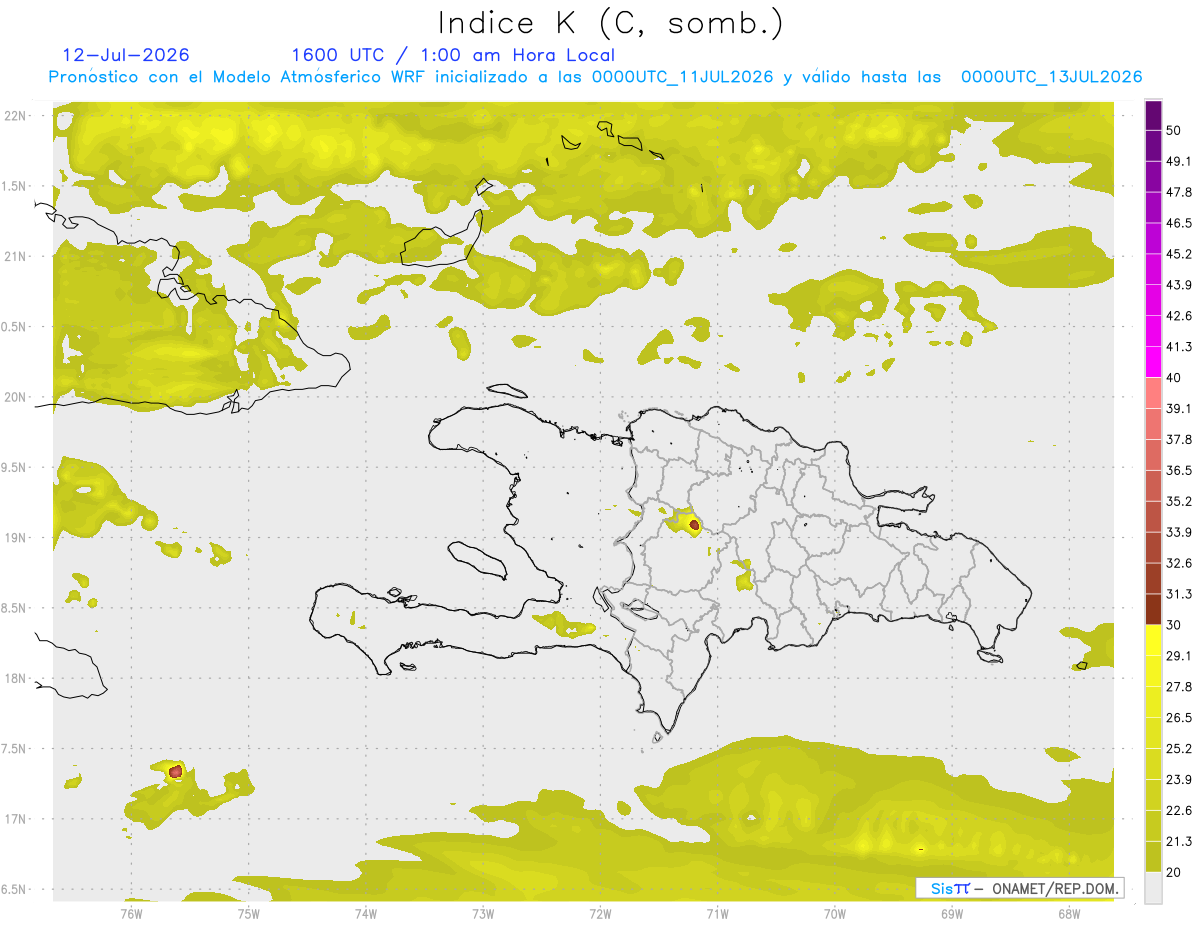Screen dimensions: 1200x927
Task: Click the 19N latitude label
Action: pyautogui.click(x=15, y=538)
